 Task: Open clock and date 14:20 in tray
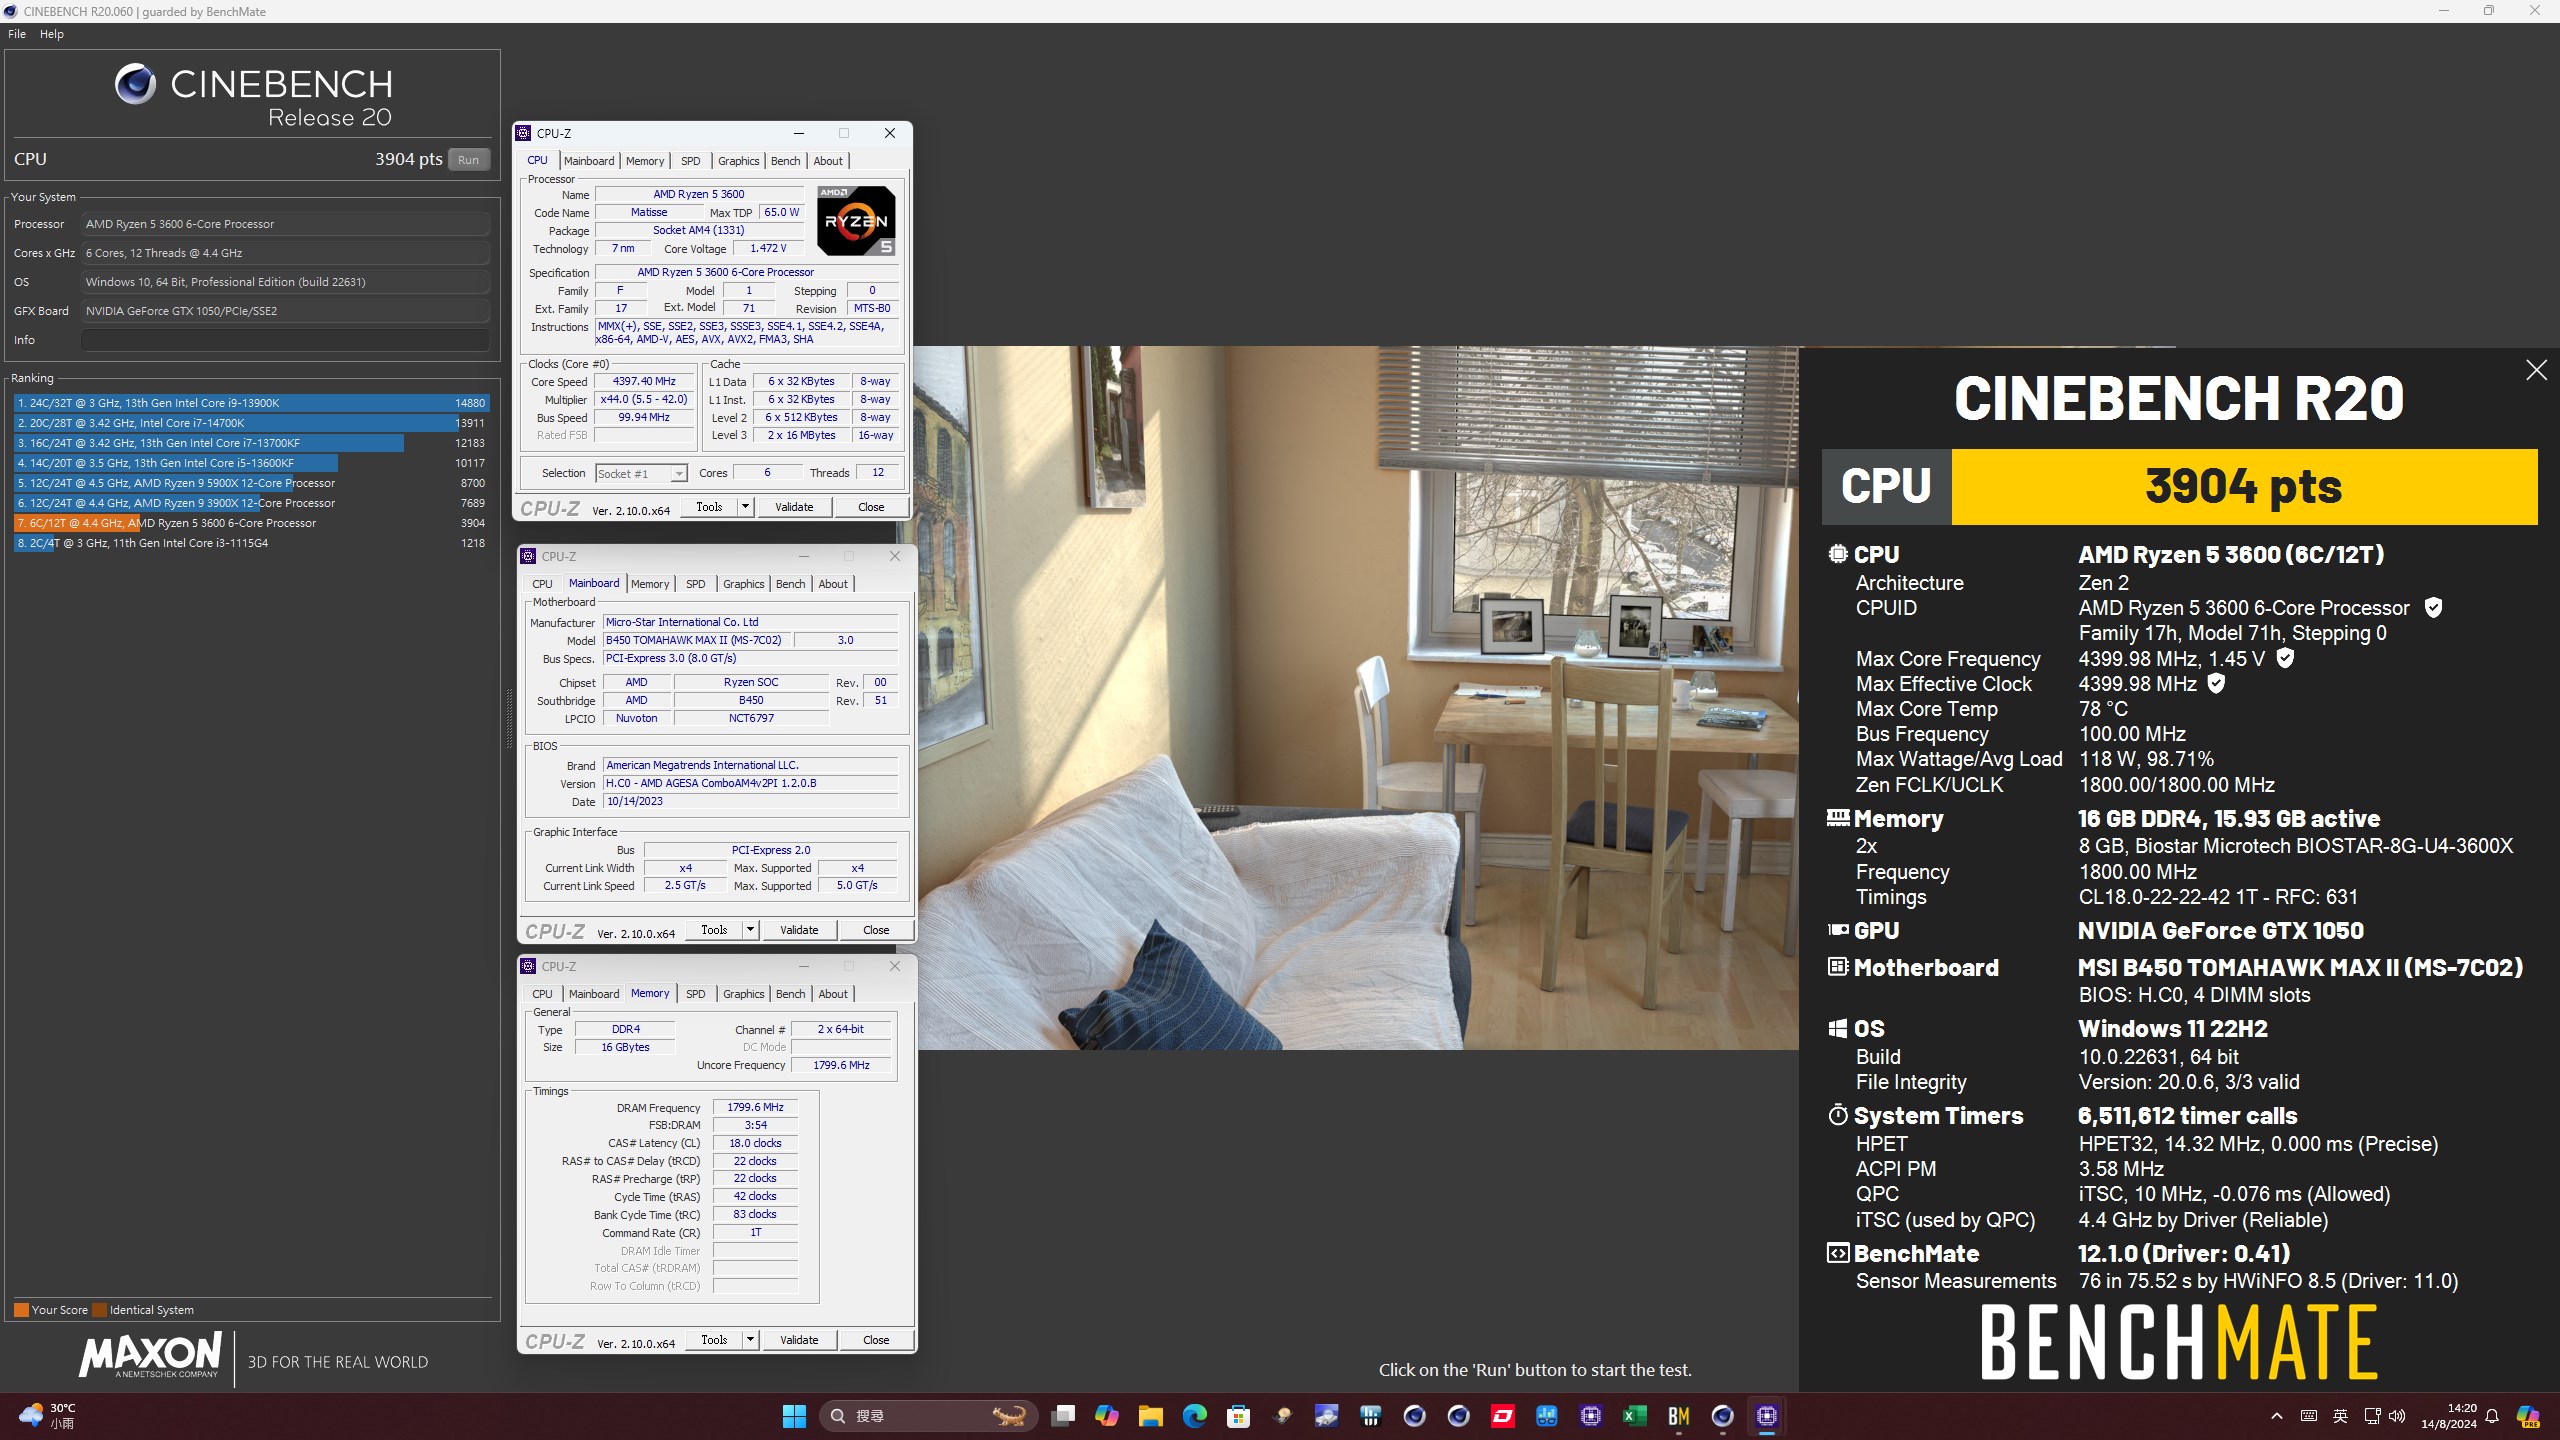(x=2449, y=1416)
